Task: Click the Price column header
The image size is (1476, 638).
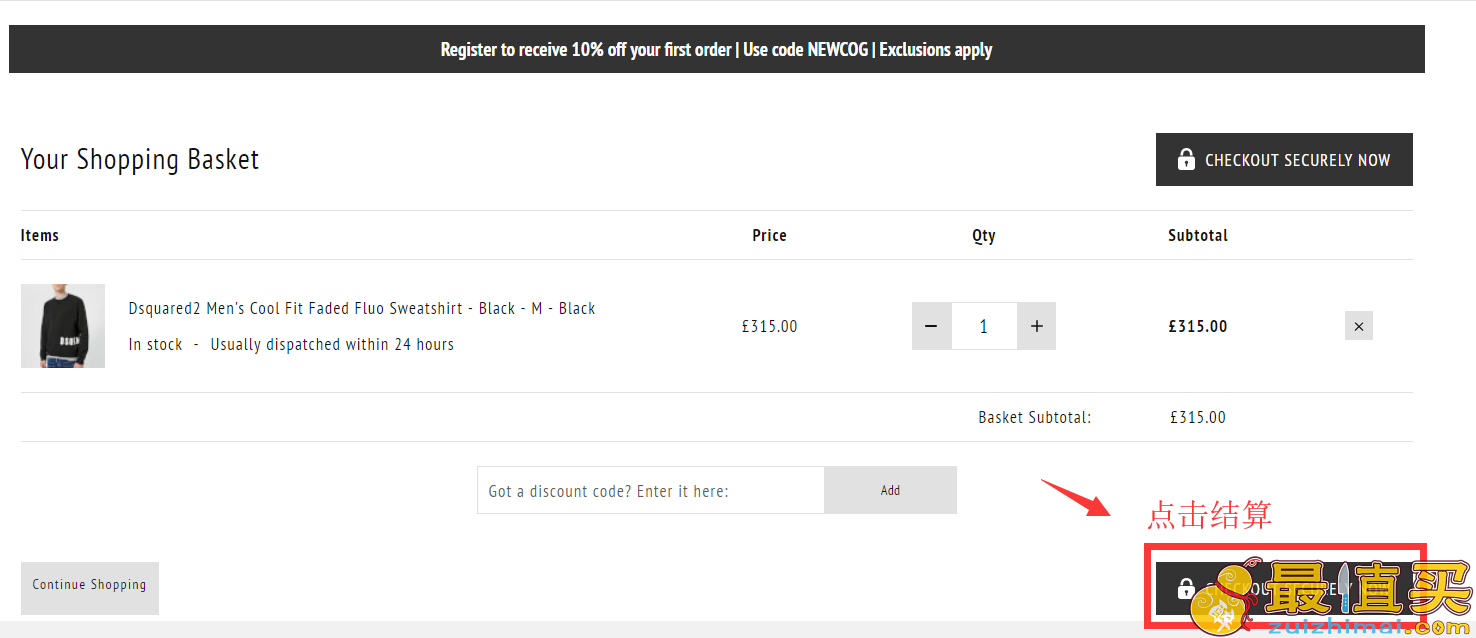Action: pos(769,235)
